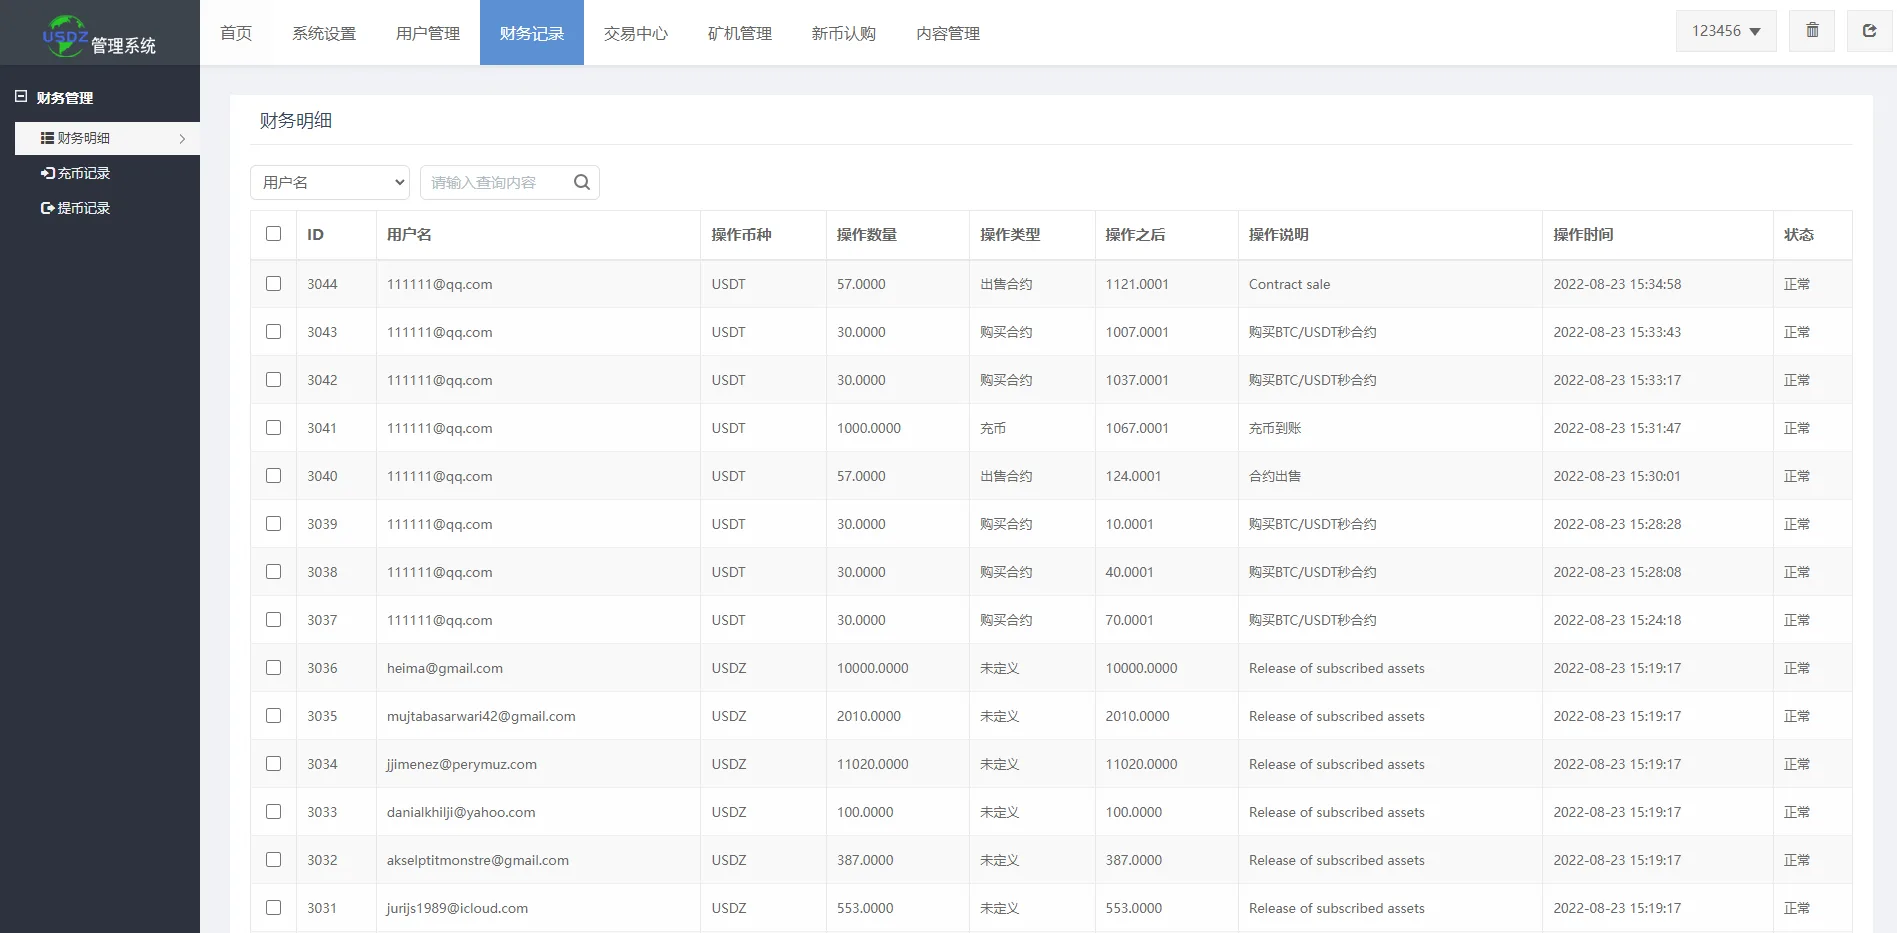Check the select-all checkbox in table header

click(273, 233)
